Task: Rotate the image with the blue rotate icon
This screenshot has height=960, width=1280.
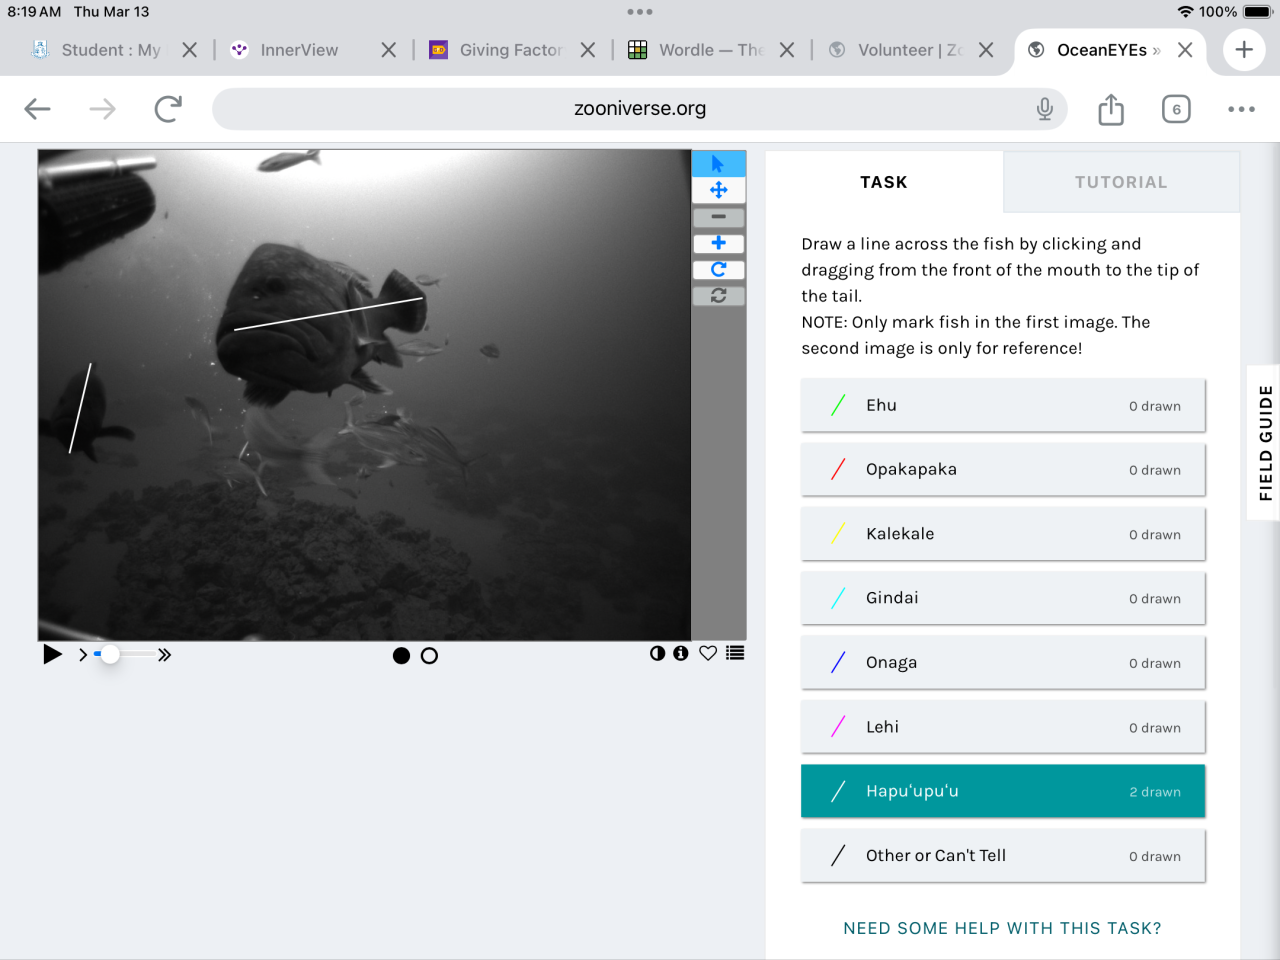Action: pos(718,269)
